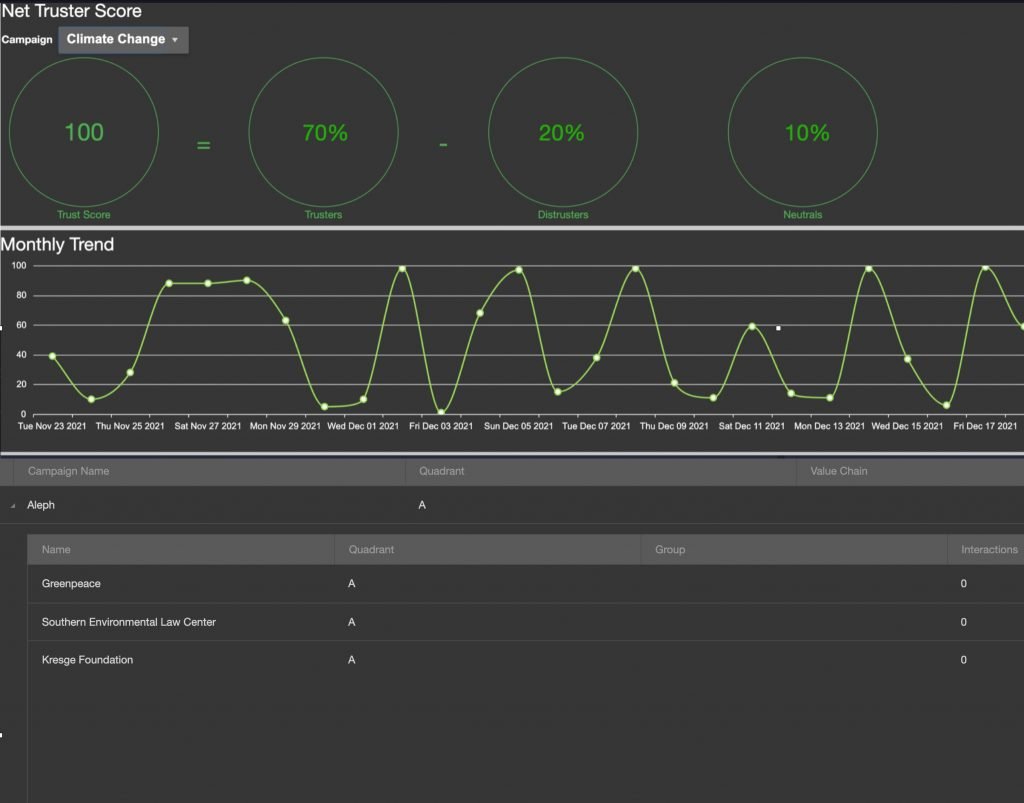This screenshot has width=1024, height=803.
Task: Click Southern Environmental Law Center interactions value 0
Action: (x=963, y=622)
